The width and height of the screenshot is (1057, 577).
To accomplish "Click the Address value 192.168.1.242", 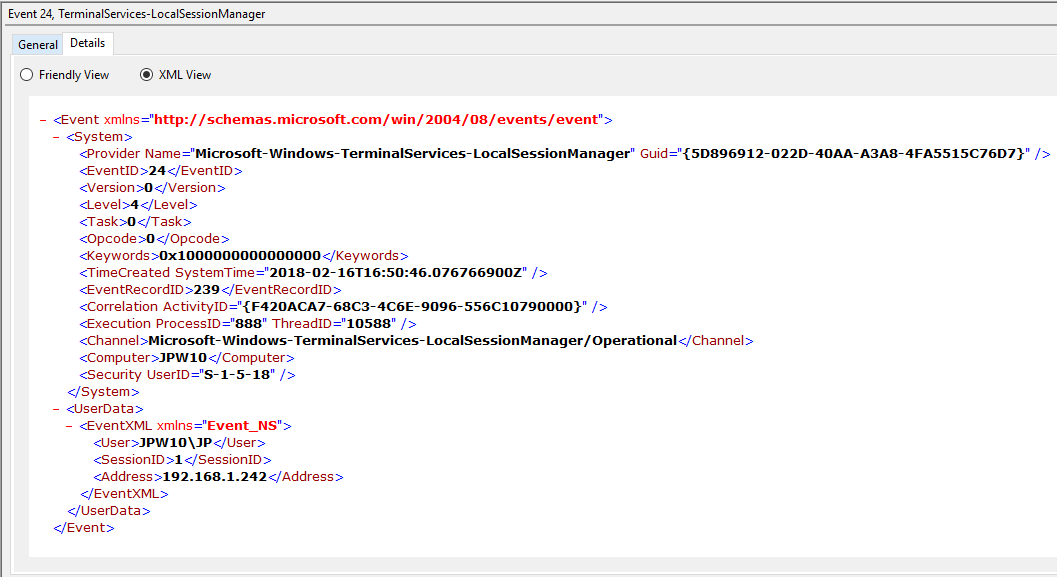I will pos(214,477).
